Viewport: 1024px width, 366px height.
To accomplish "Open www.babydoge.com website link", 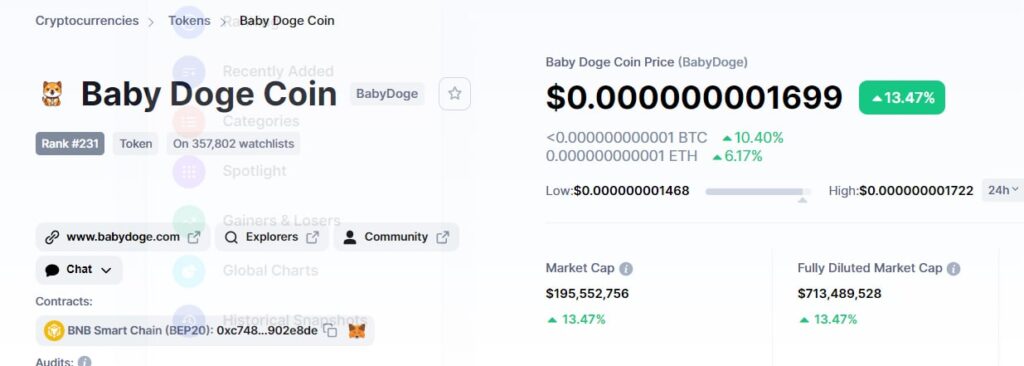I will (x=123, y=237).
